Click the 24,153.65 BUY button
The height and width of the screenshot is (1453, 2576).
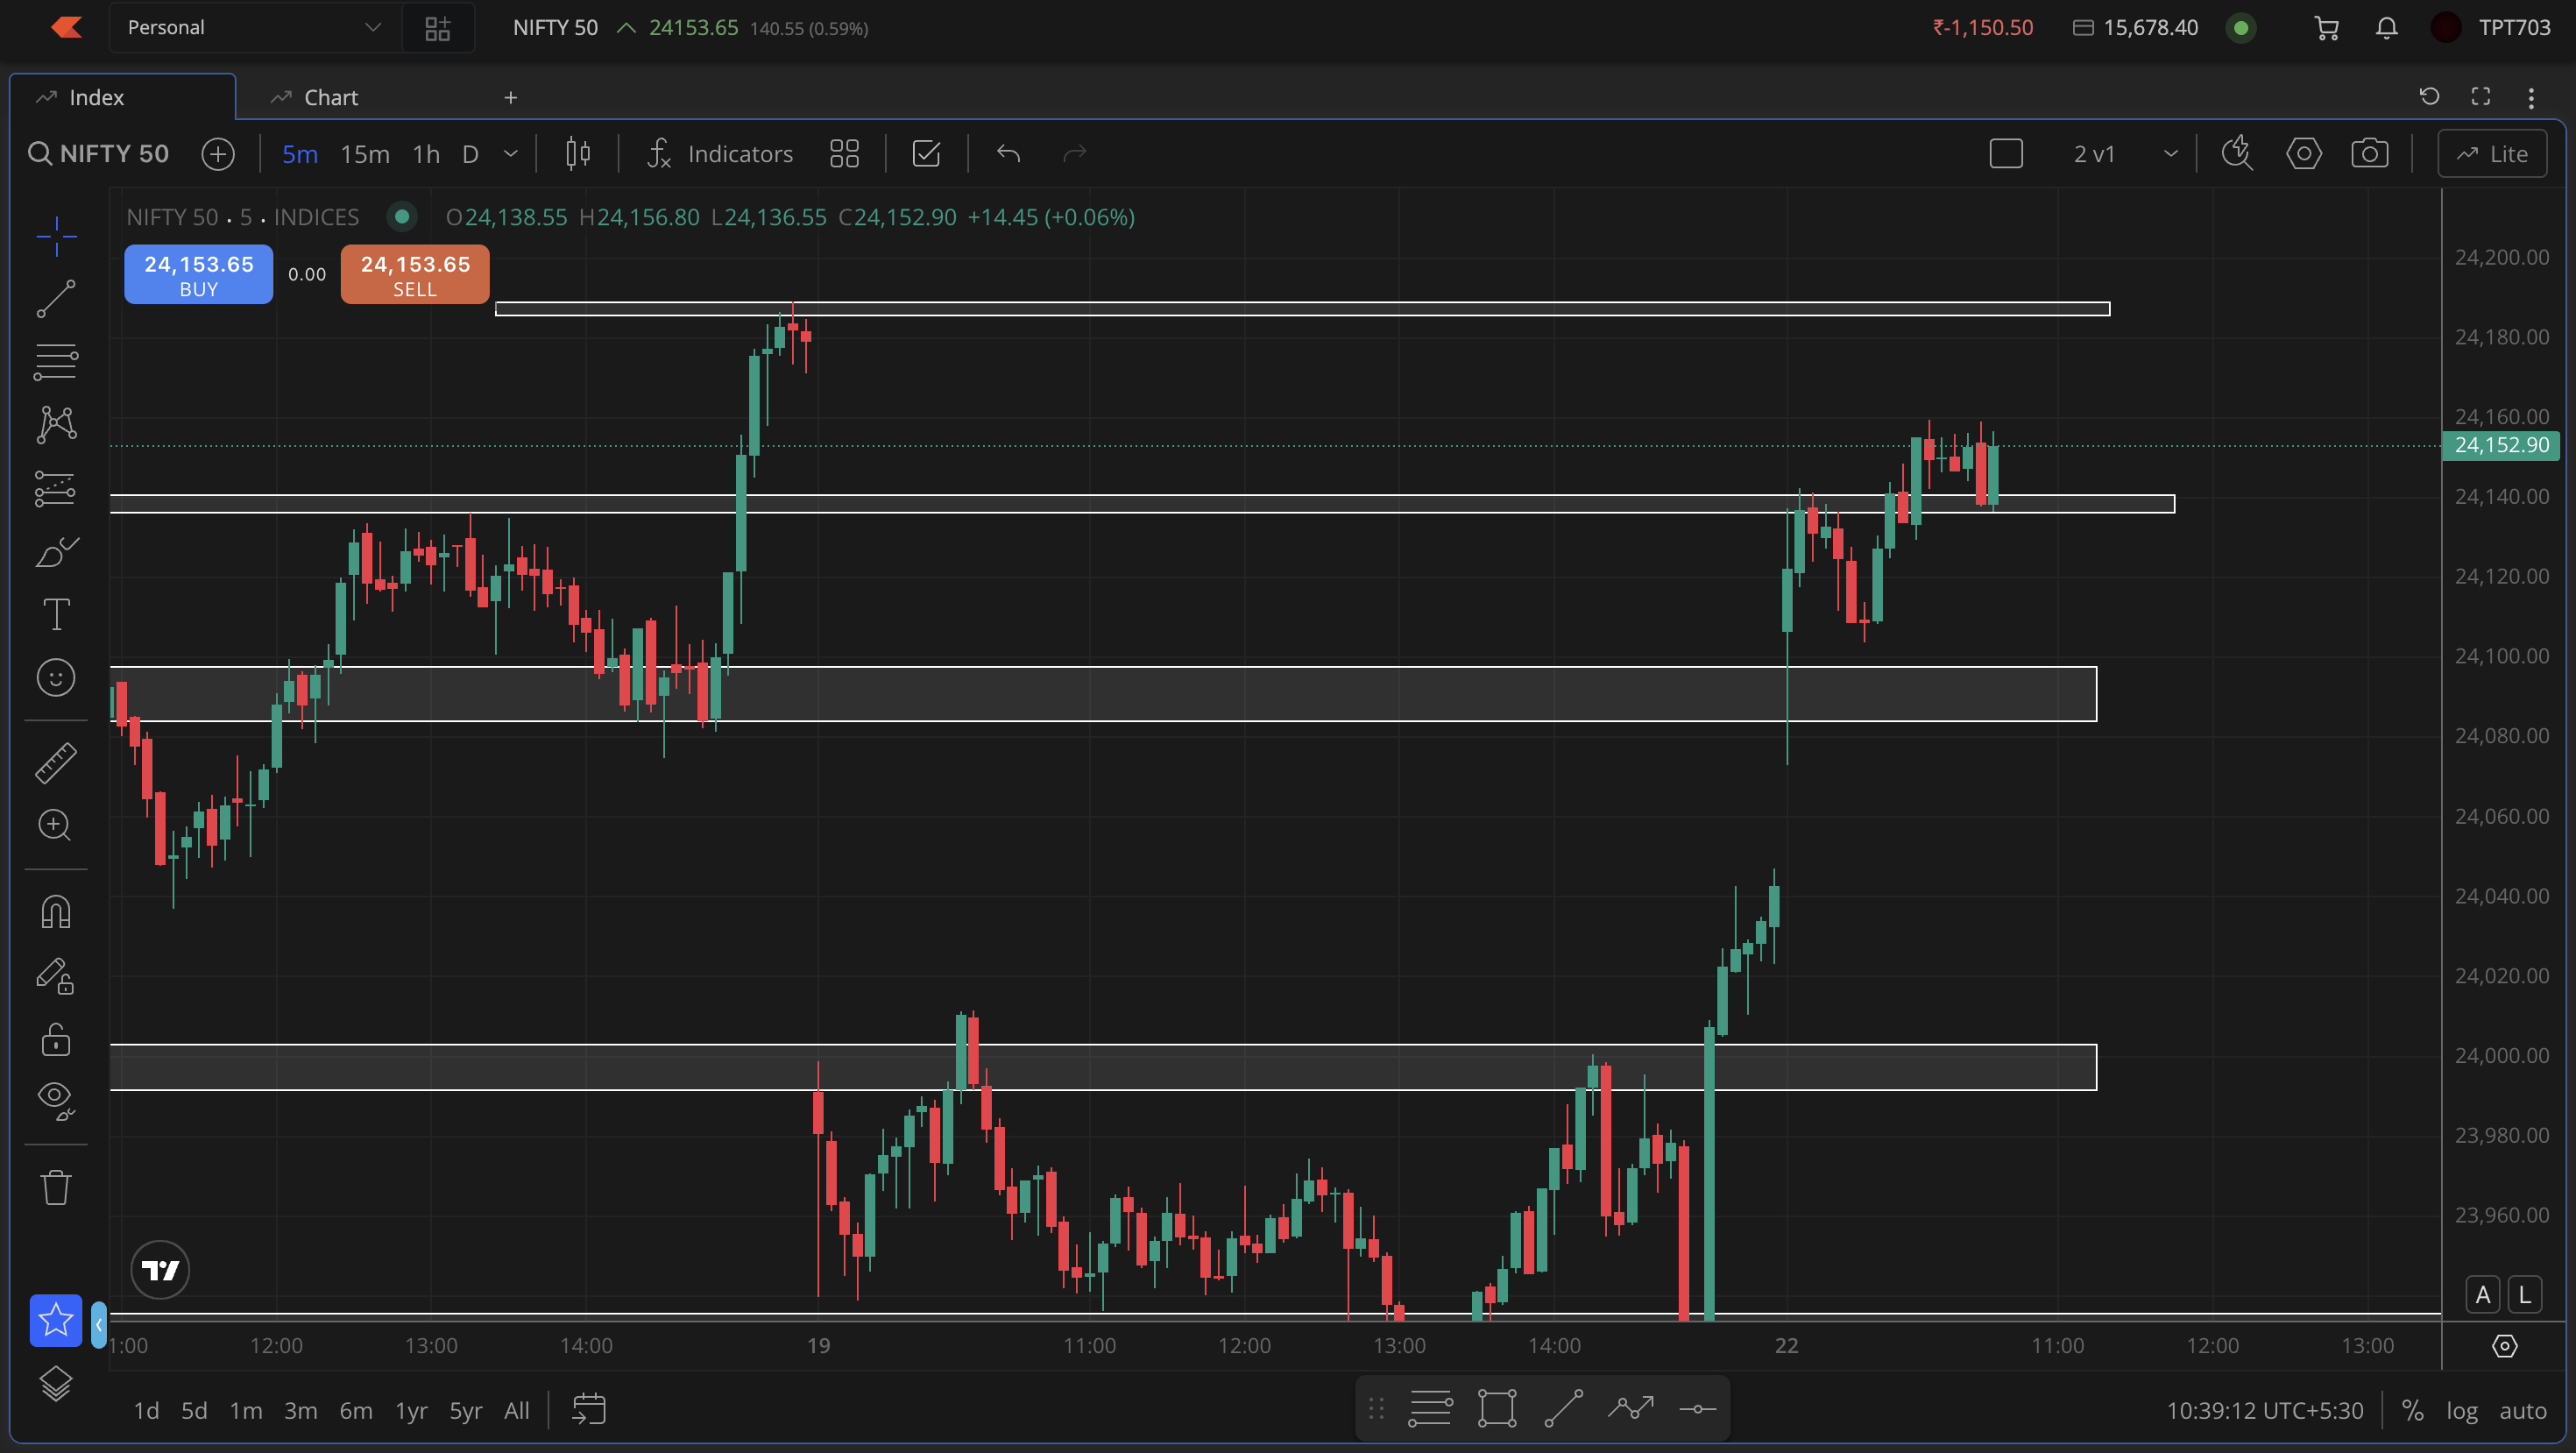point(199,275)
